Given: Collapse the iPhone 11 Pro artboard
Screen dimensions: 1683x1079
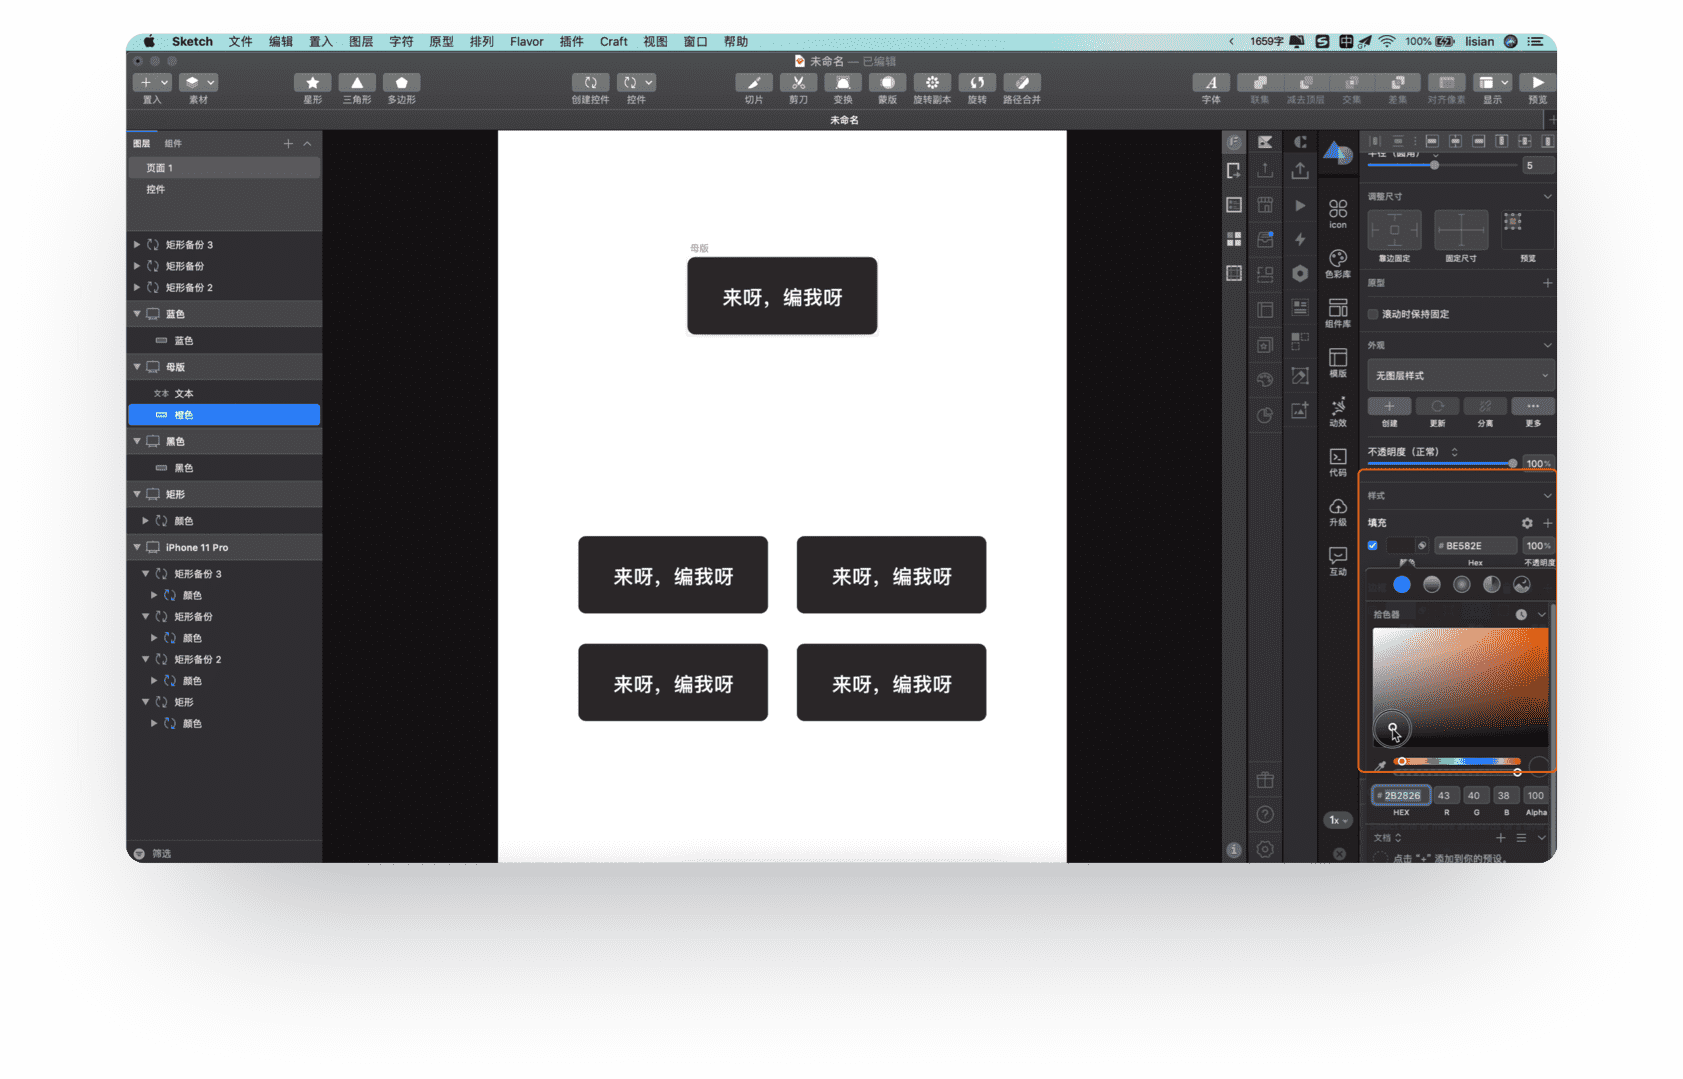Looking at the screenshot, I should [137, 547].
